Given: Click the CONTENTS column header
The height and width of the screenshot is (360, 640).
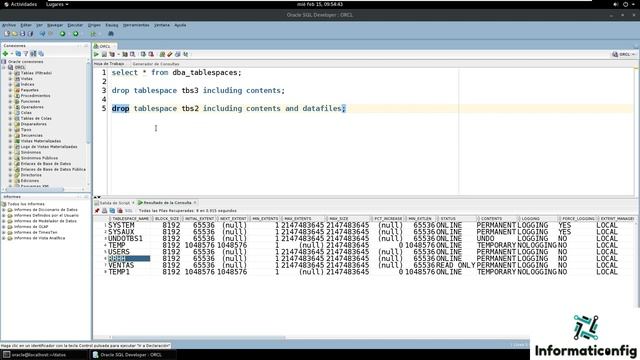Looking at the screenshot, I should [491, 219].
